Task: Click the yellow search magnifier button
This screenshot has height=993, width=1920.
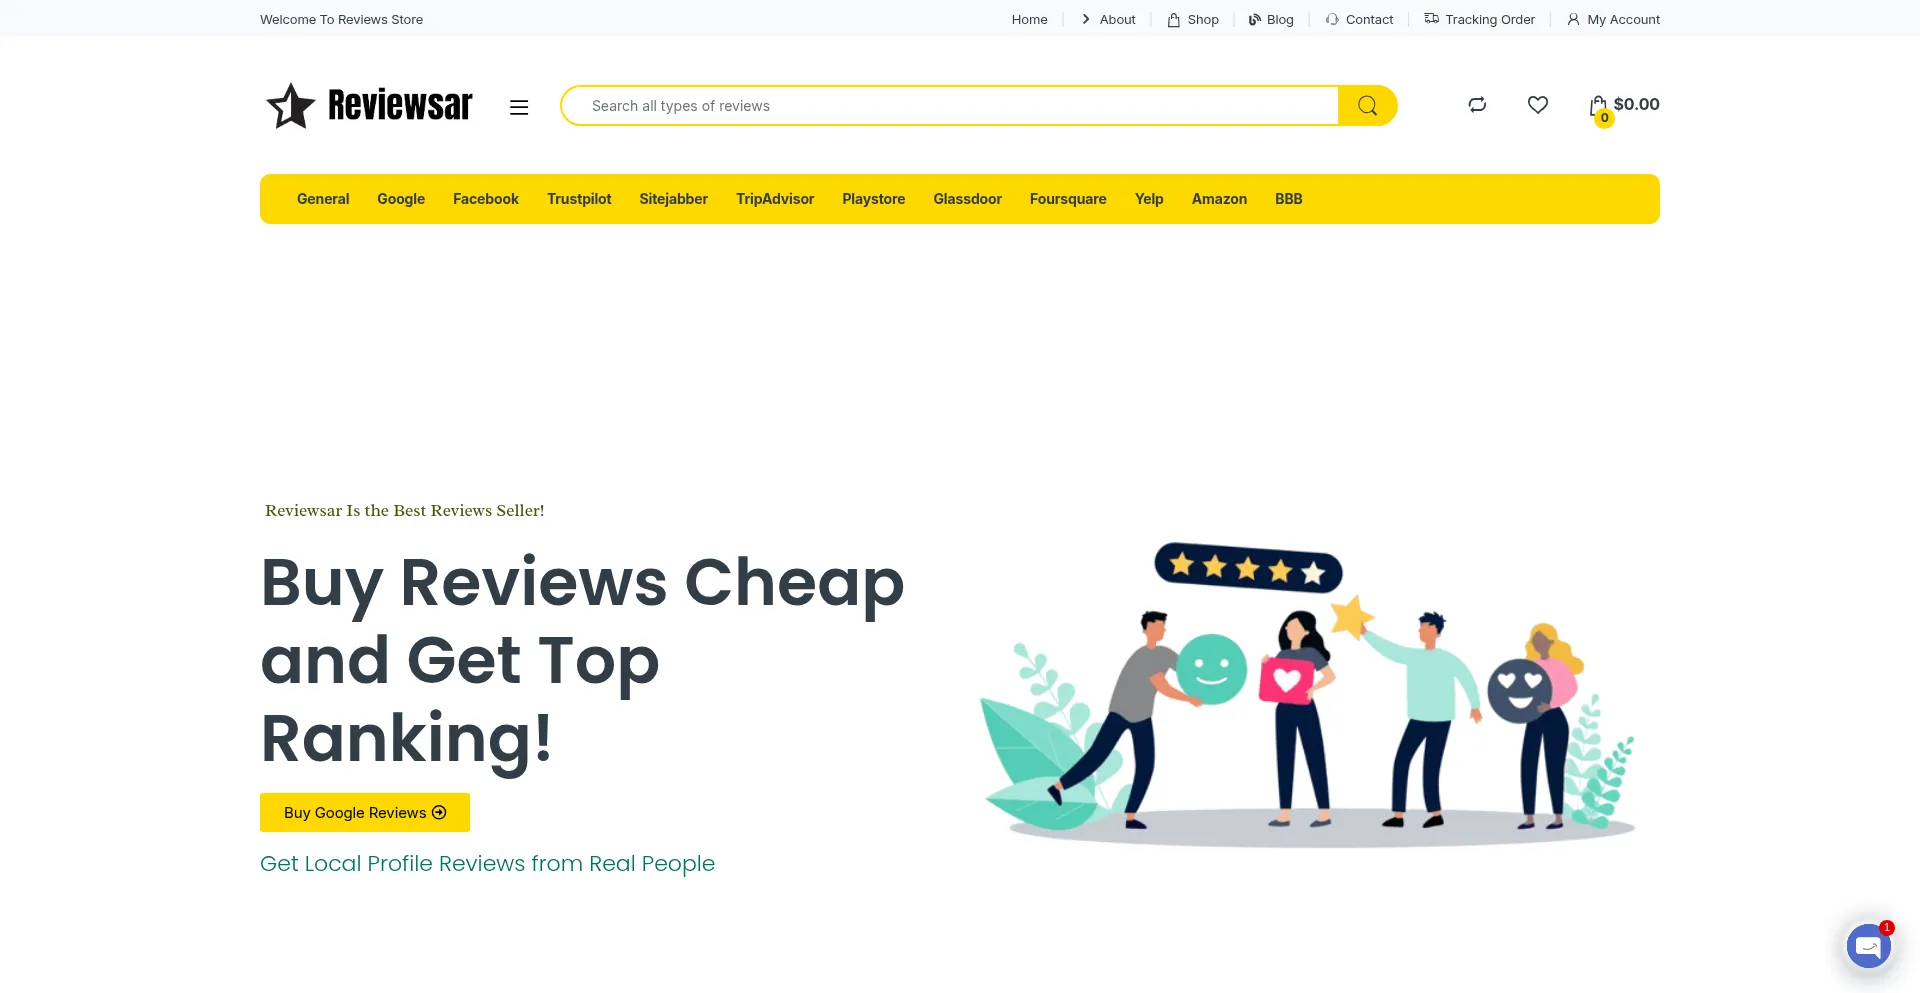Action: tap(1367, 106)
